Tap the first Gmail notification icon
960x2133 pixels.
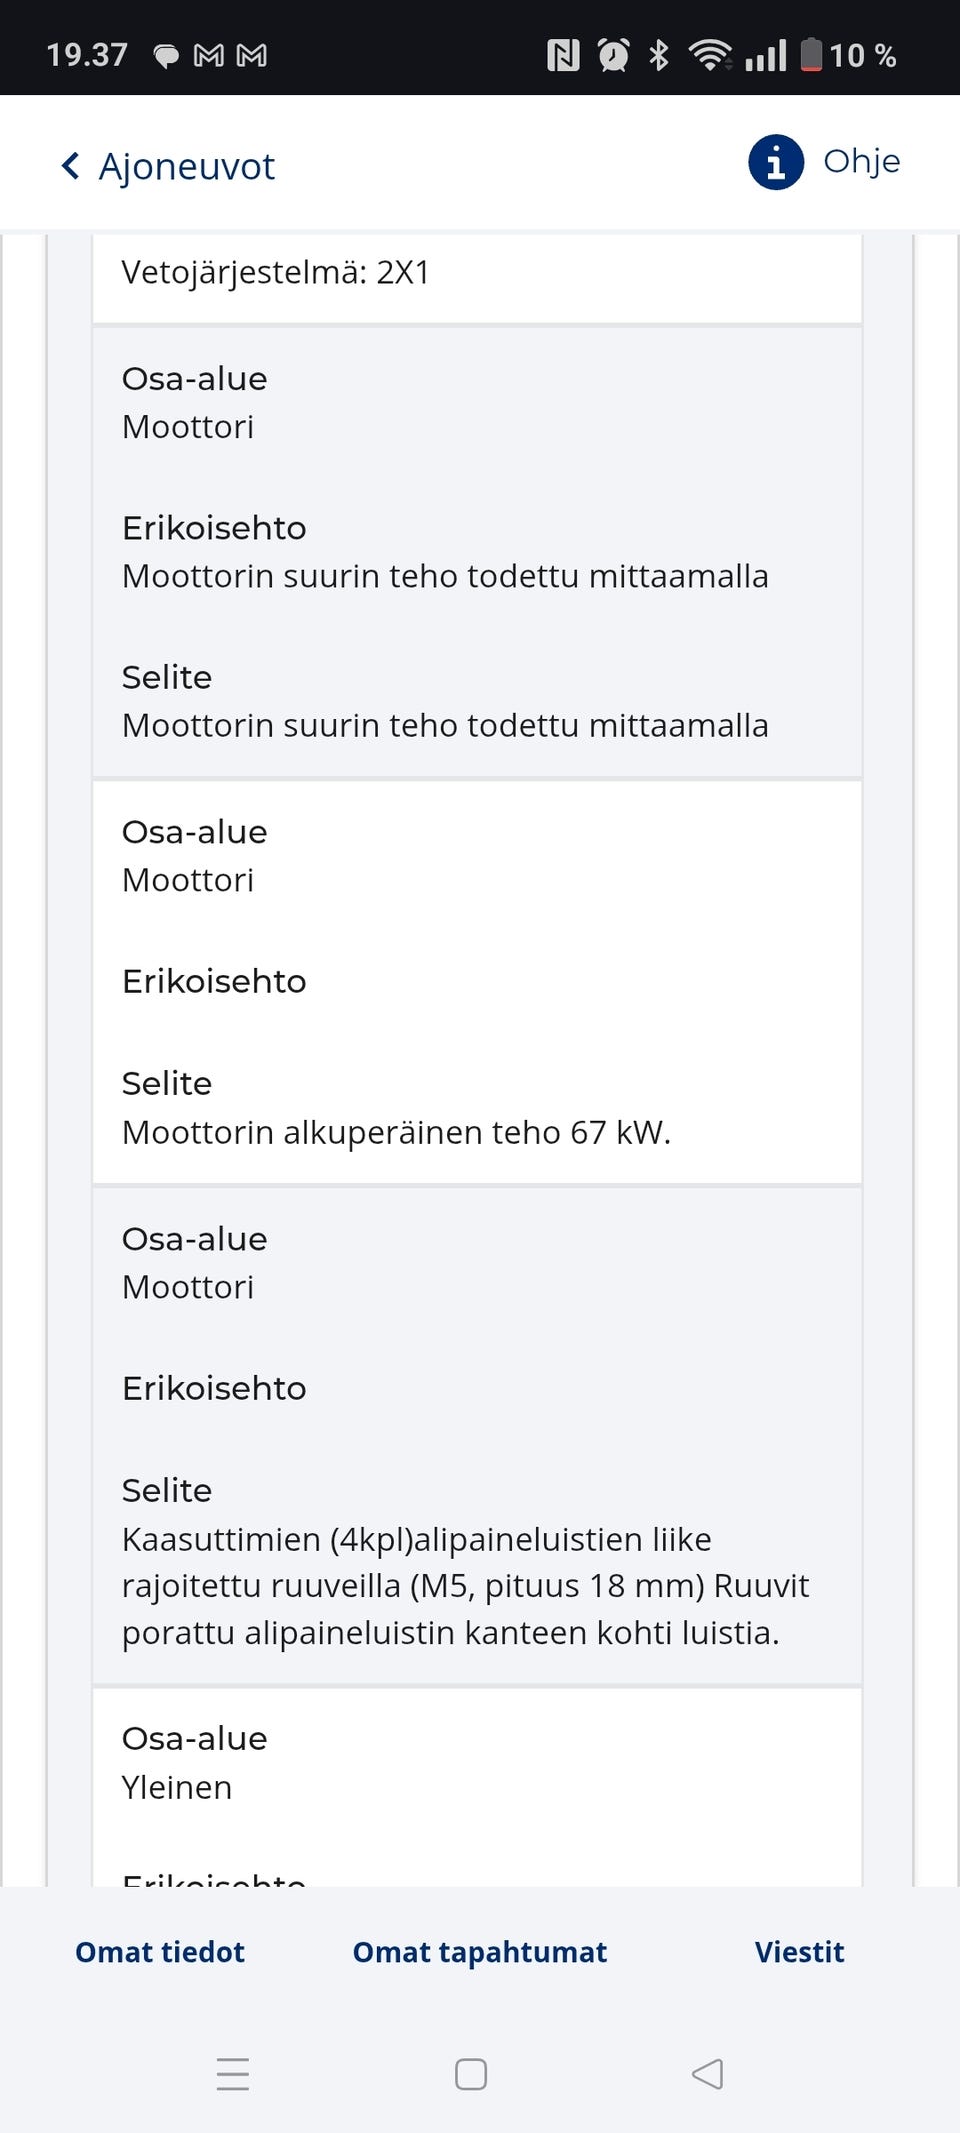(x=208, y=56)
